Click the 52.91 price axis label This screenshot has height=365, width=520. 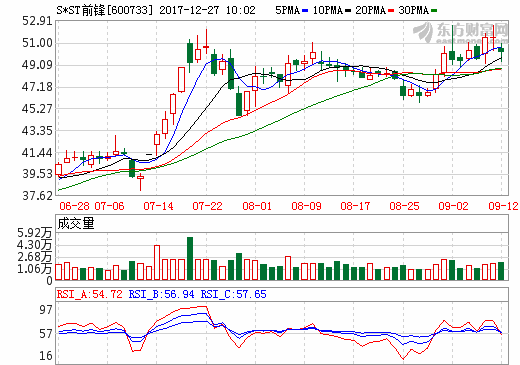click(37, 21)
